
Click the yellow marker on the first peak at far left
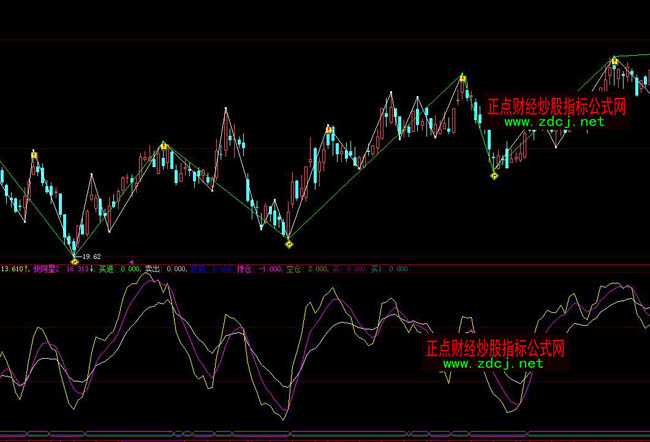[x=34, y=155]
